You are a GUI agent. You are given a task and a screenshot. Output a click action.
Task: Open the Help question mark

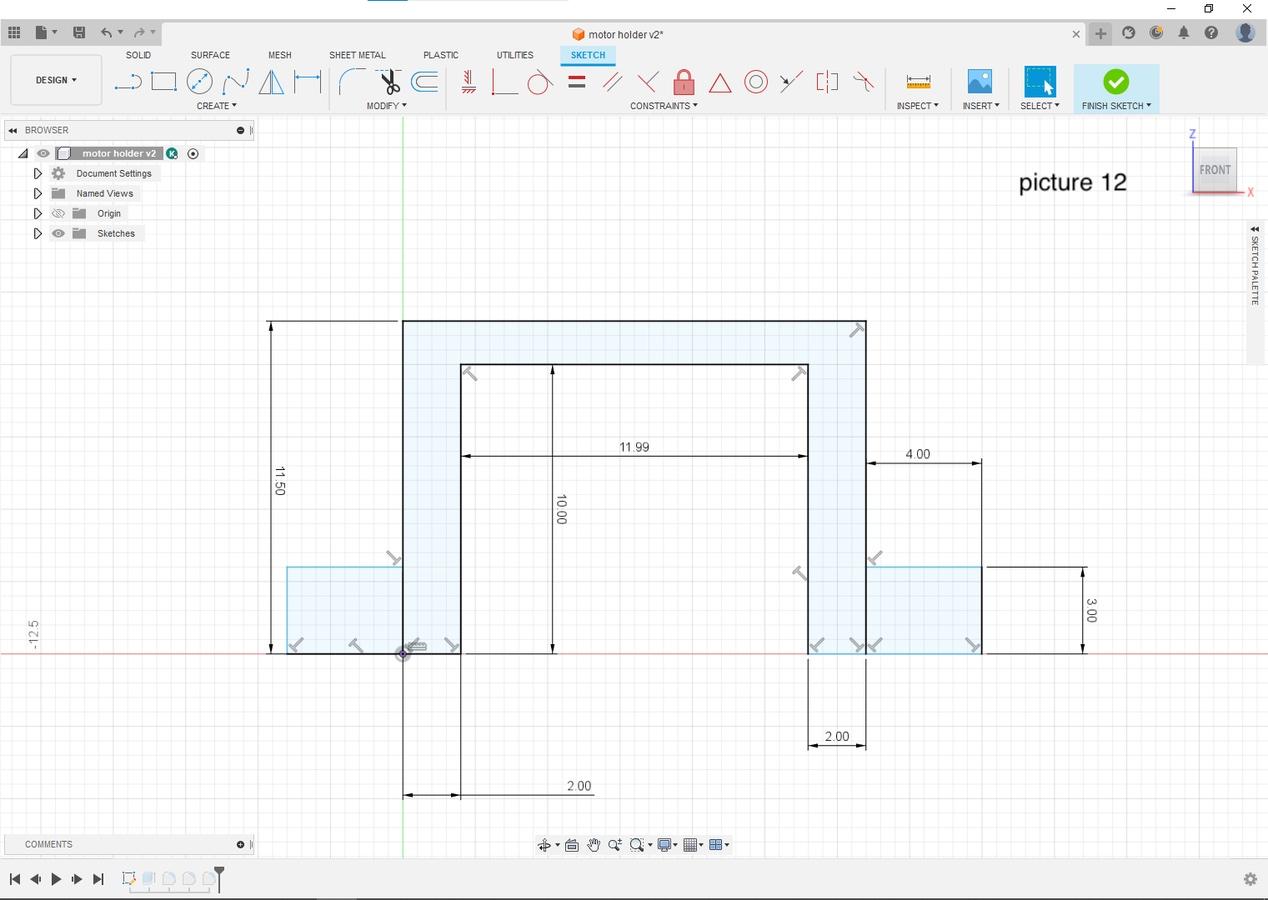point(1211,33)
